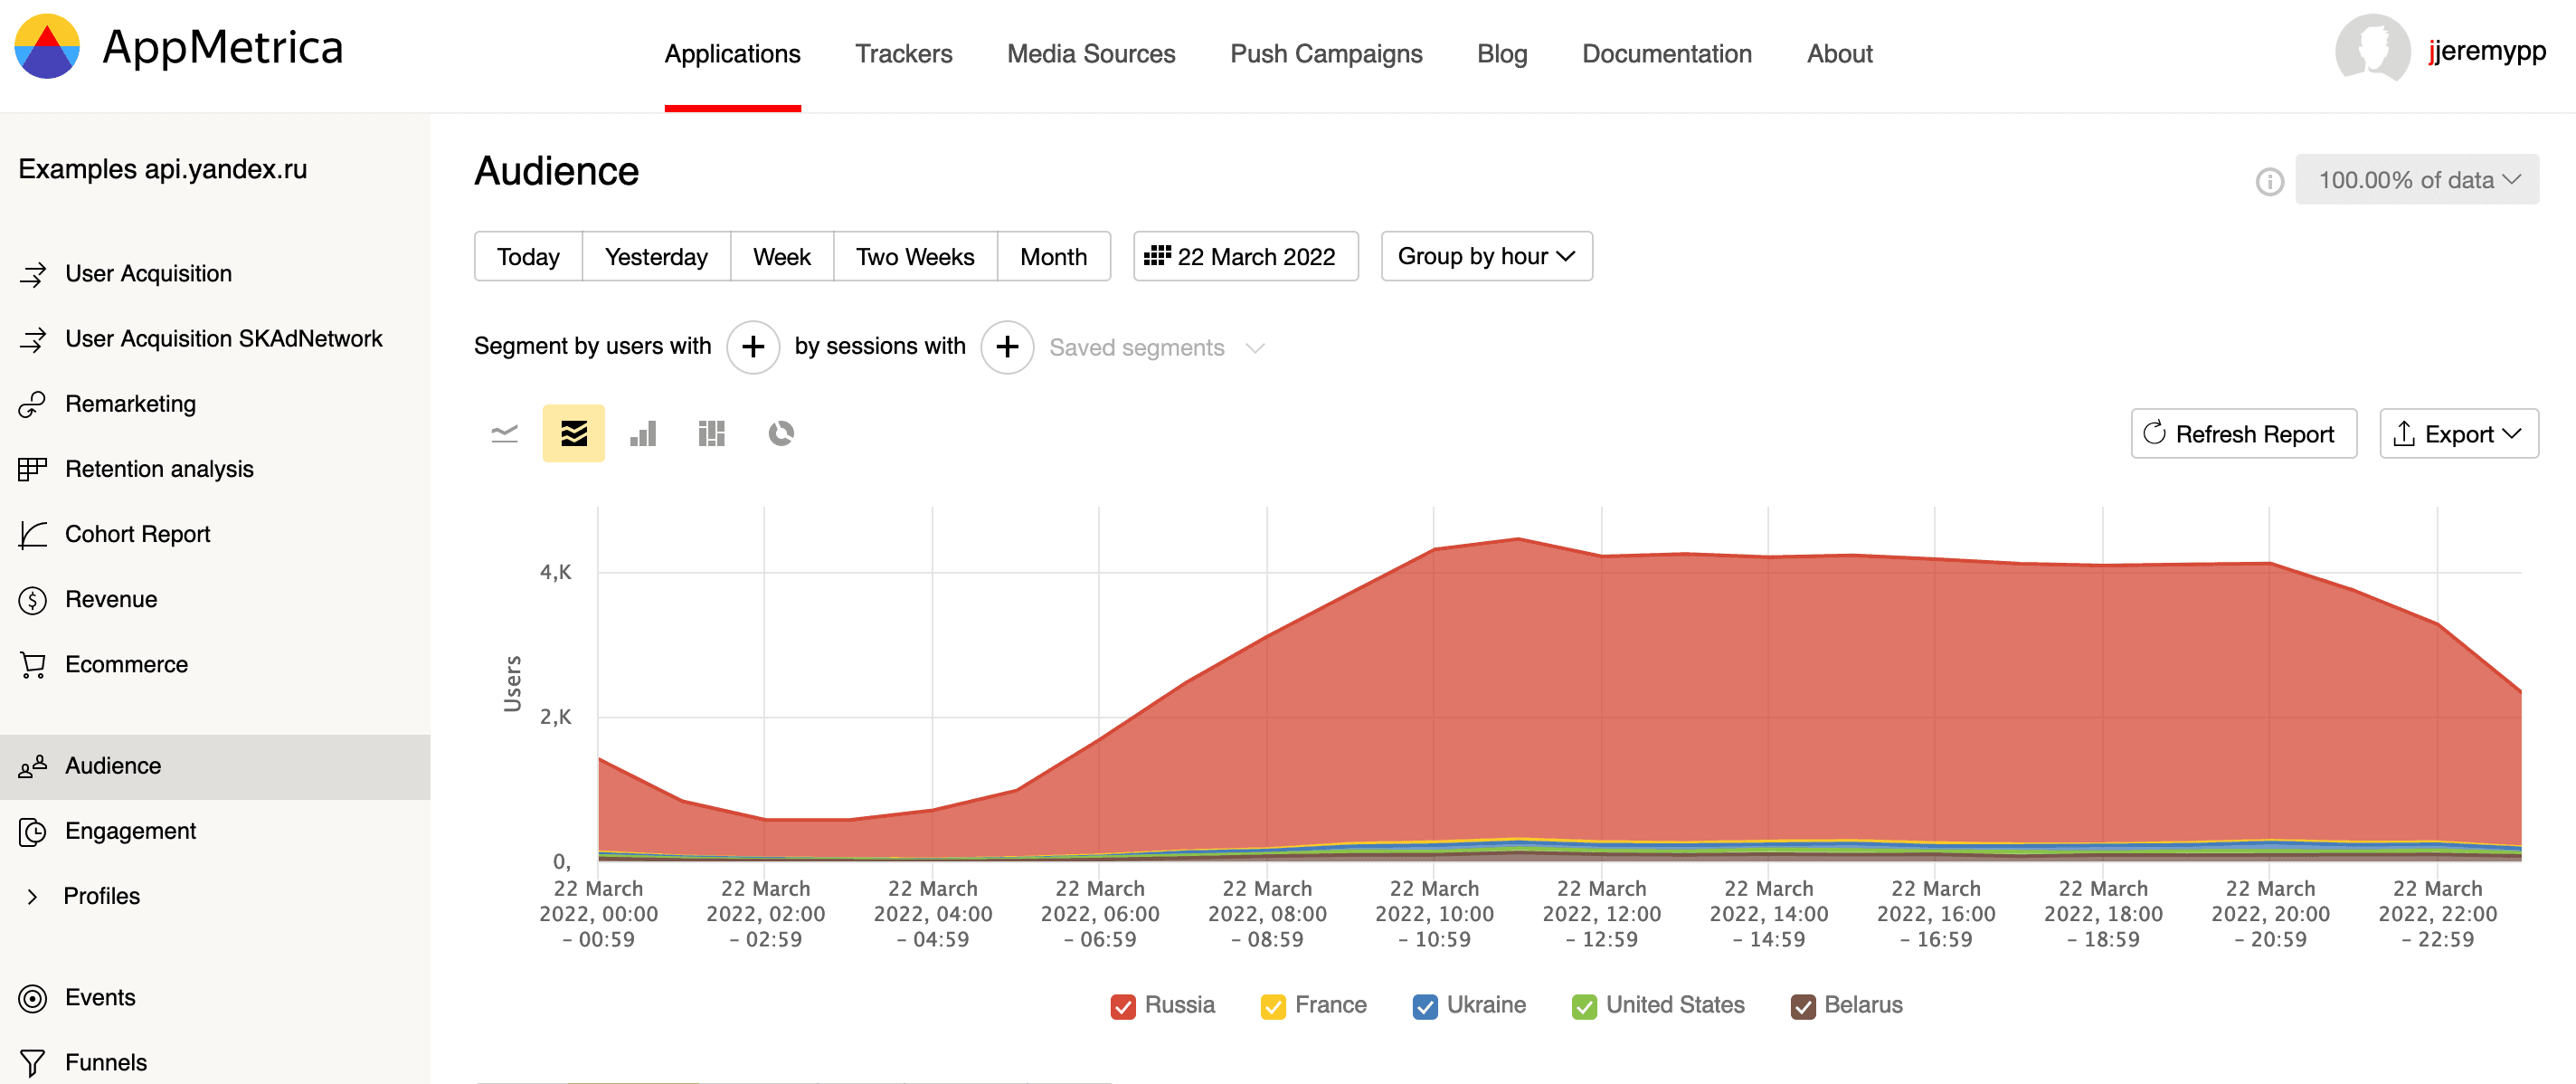
Task: Open the Revenue report
Action: (x=110, y=599)
